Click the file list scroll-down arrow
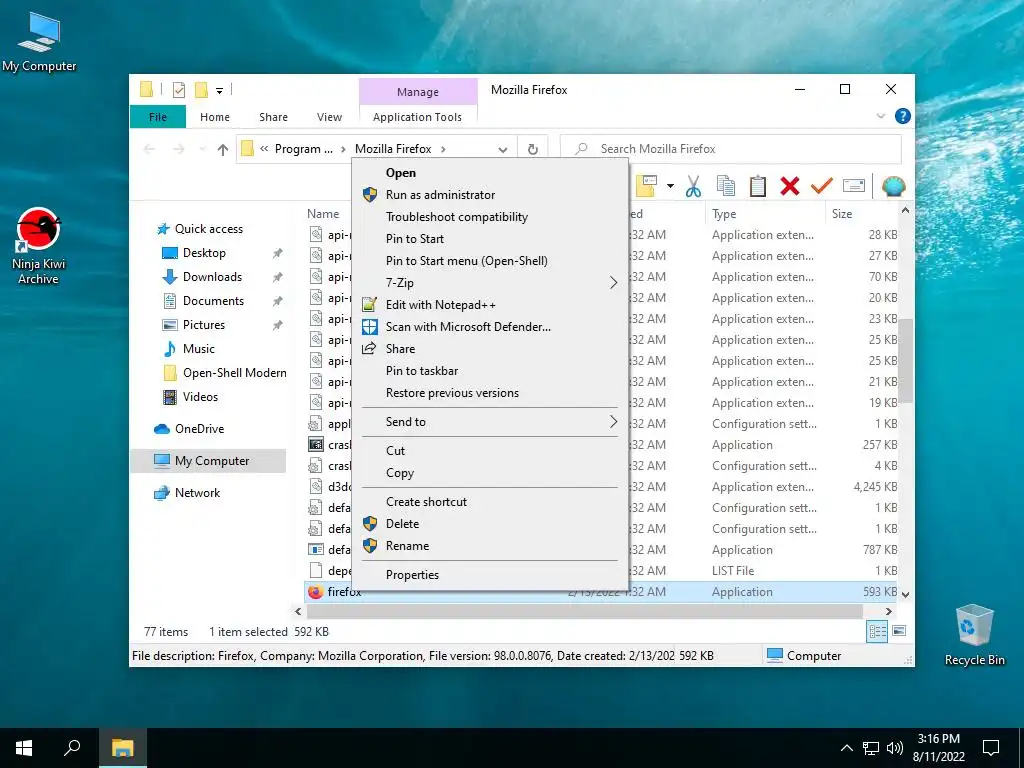 pos(905,594)
